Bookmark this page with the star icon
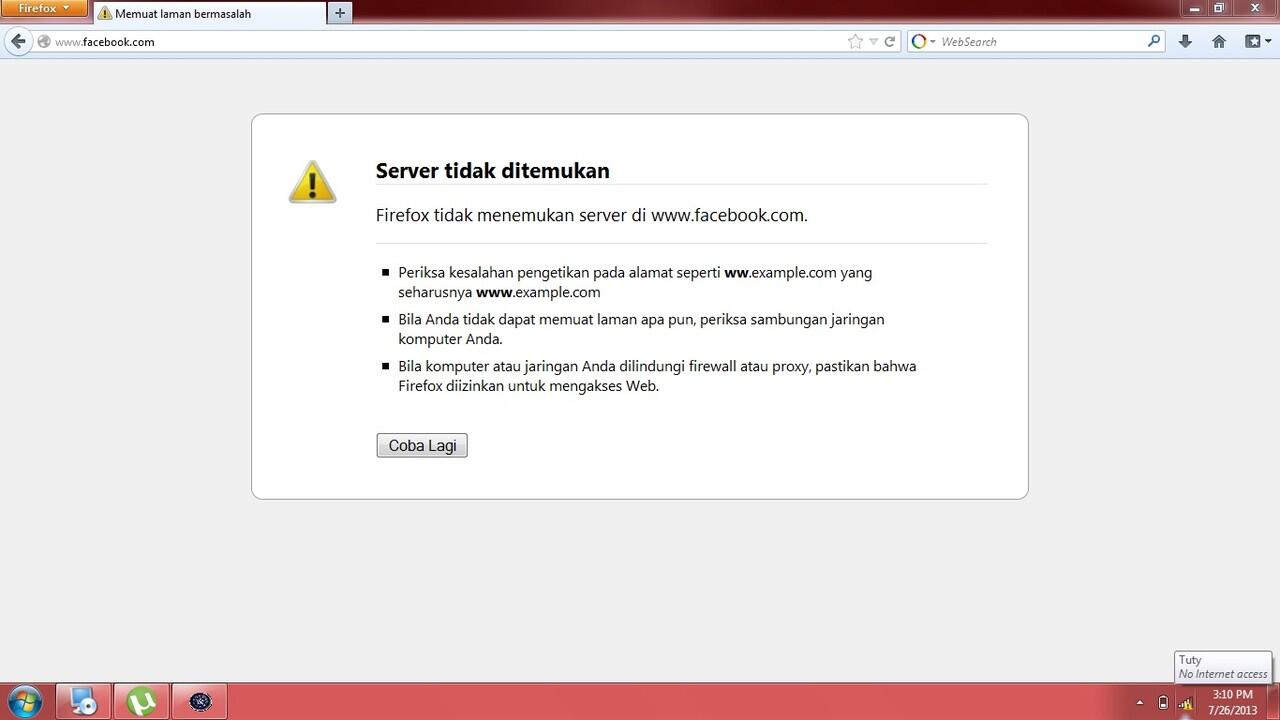The width and height of the screenshot is (1280, 720). click(855, 42)
